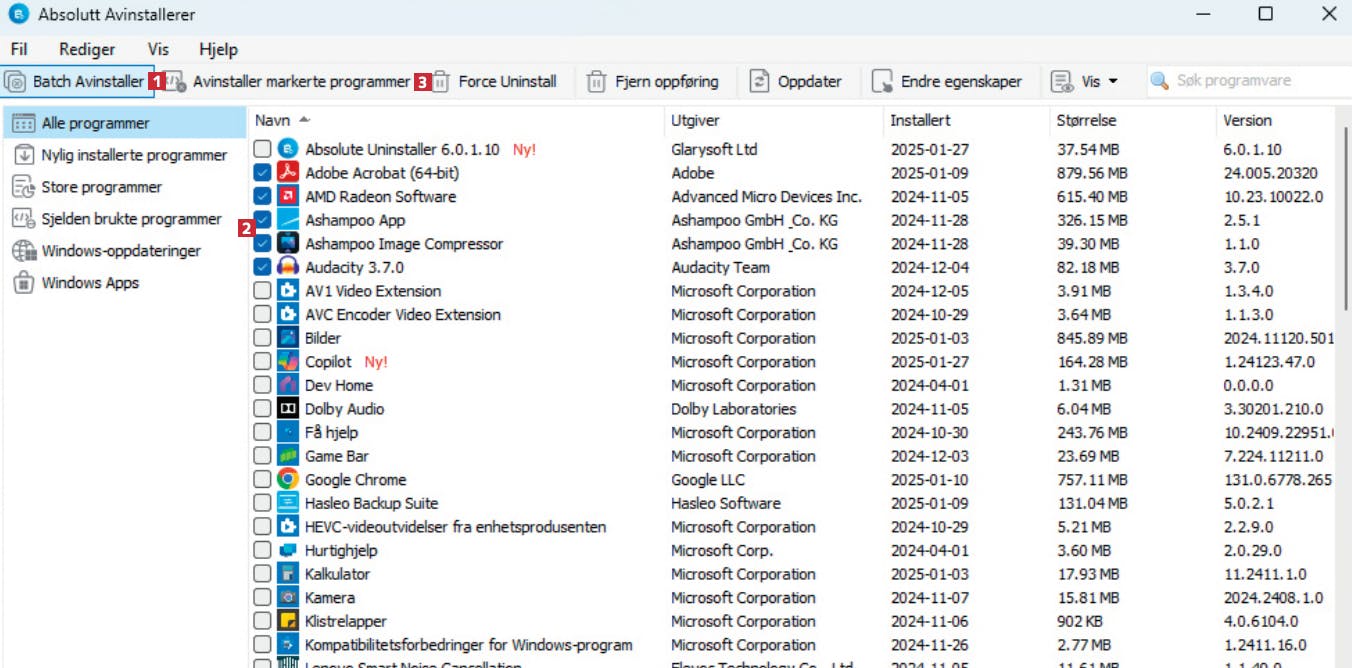
Task: Click the Oppdater refresh icon
Action: 760,82
